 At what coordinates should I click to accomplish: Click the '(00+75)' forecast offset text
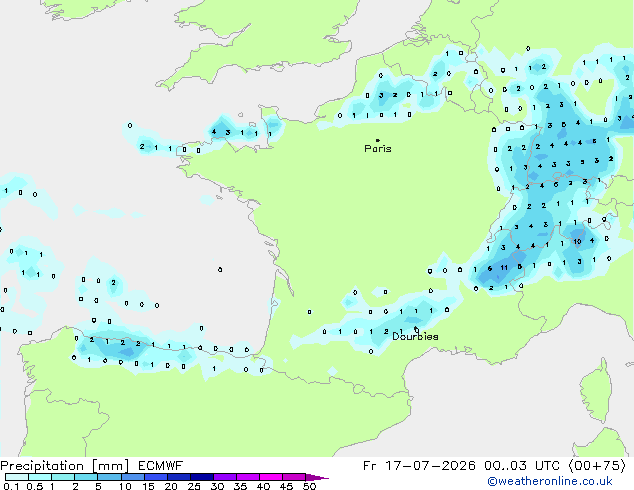[x=597, y=466]
